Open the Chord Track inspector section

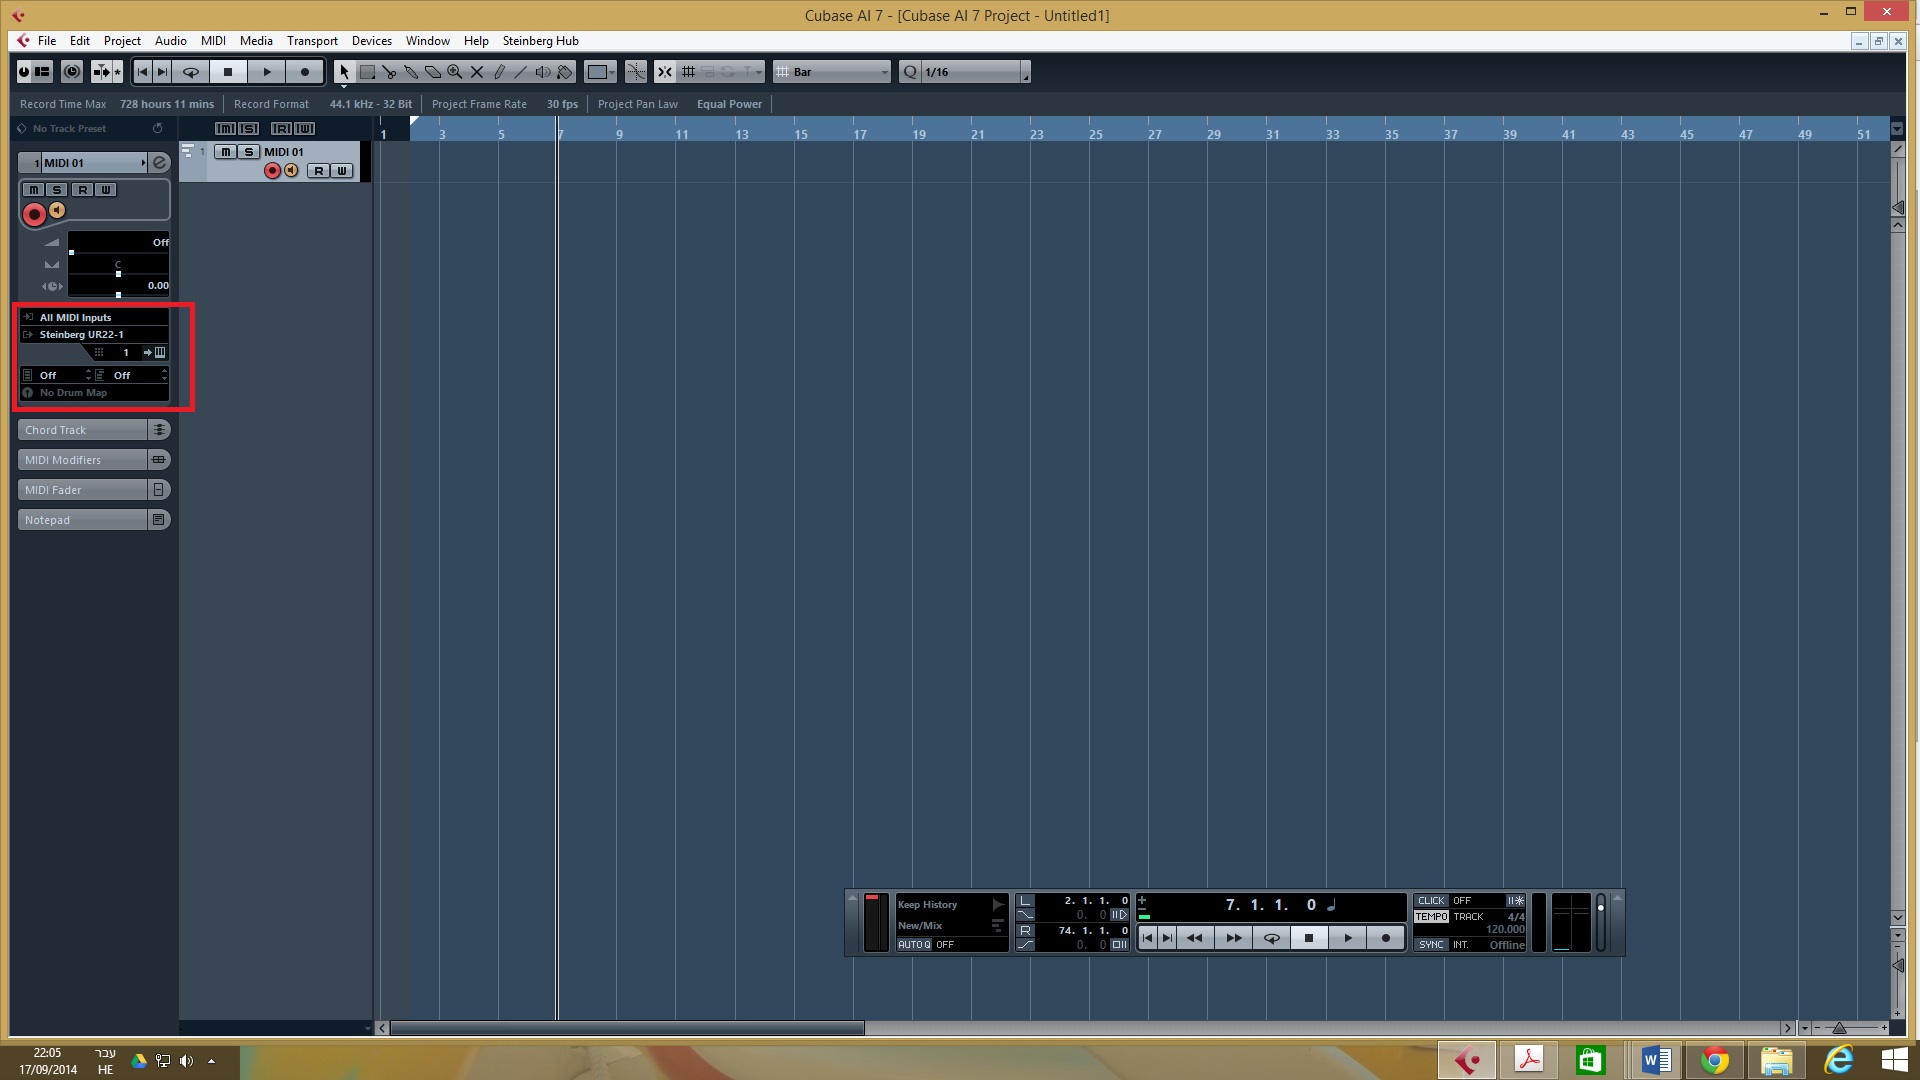pos(83,430)
